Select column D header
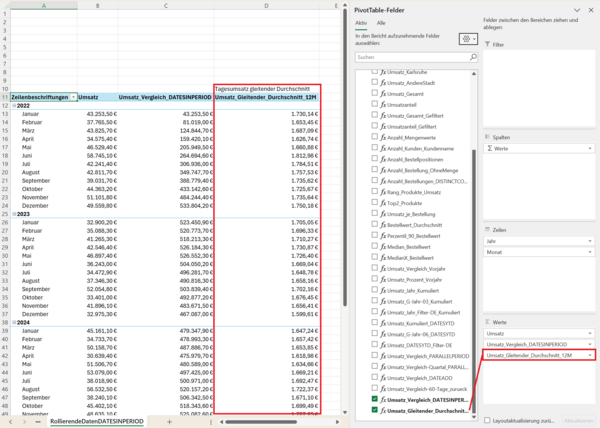This screenshot has width=600, height=428. (x=266, y=5)
